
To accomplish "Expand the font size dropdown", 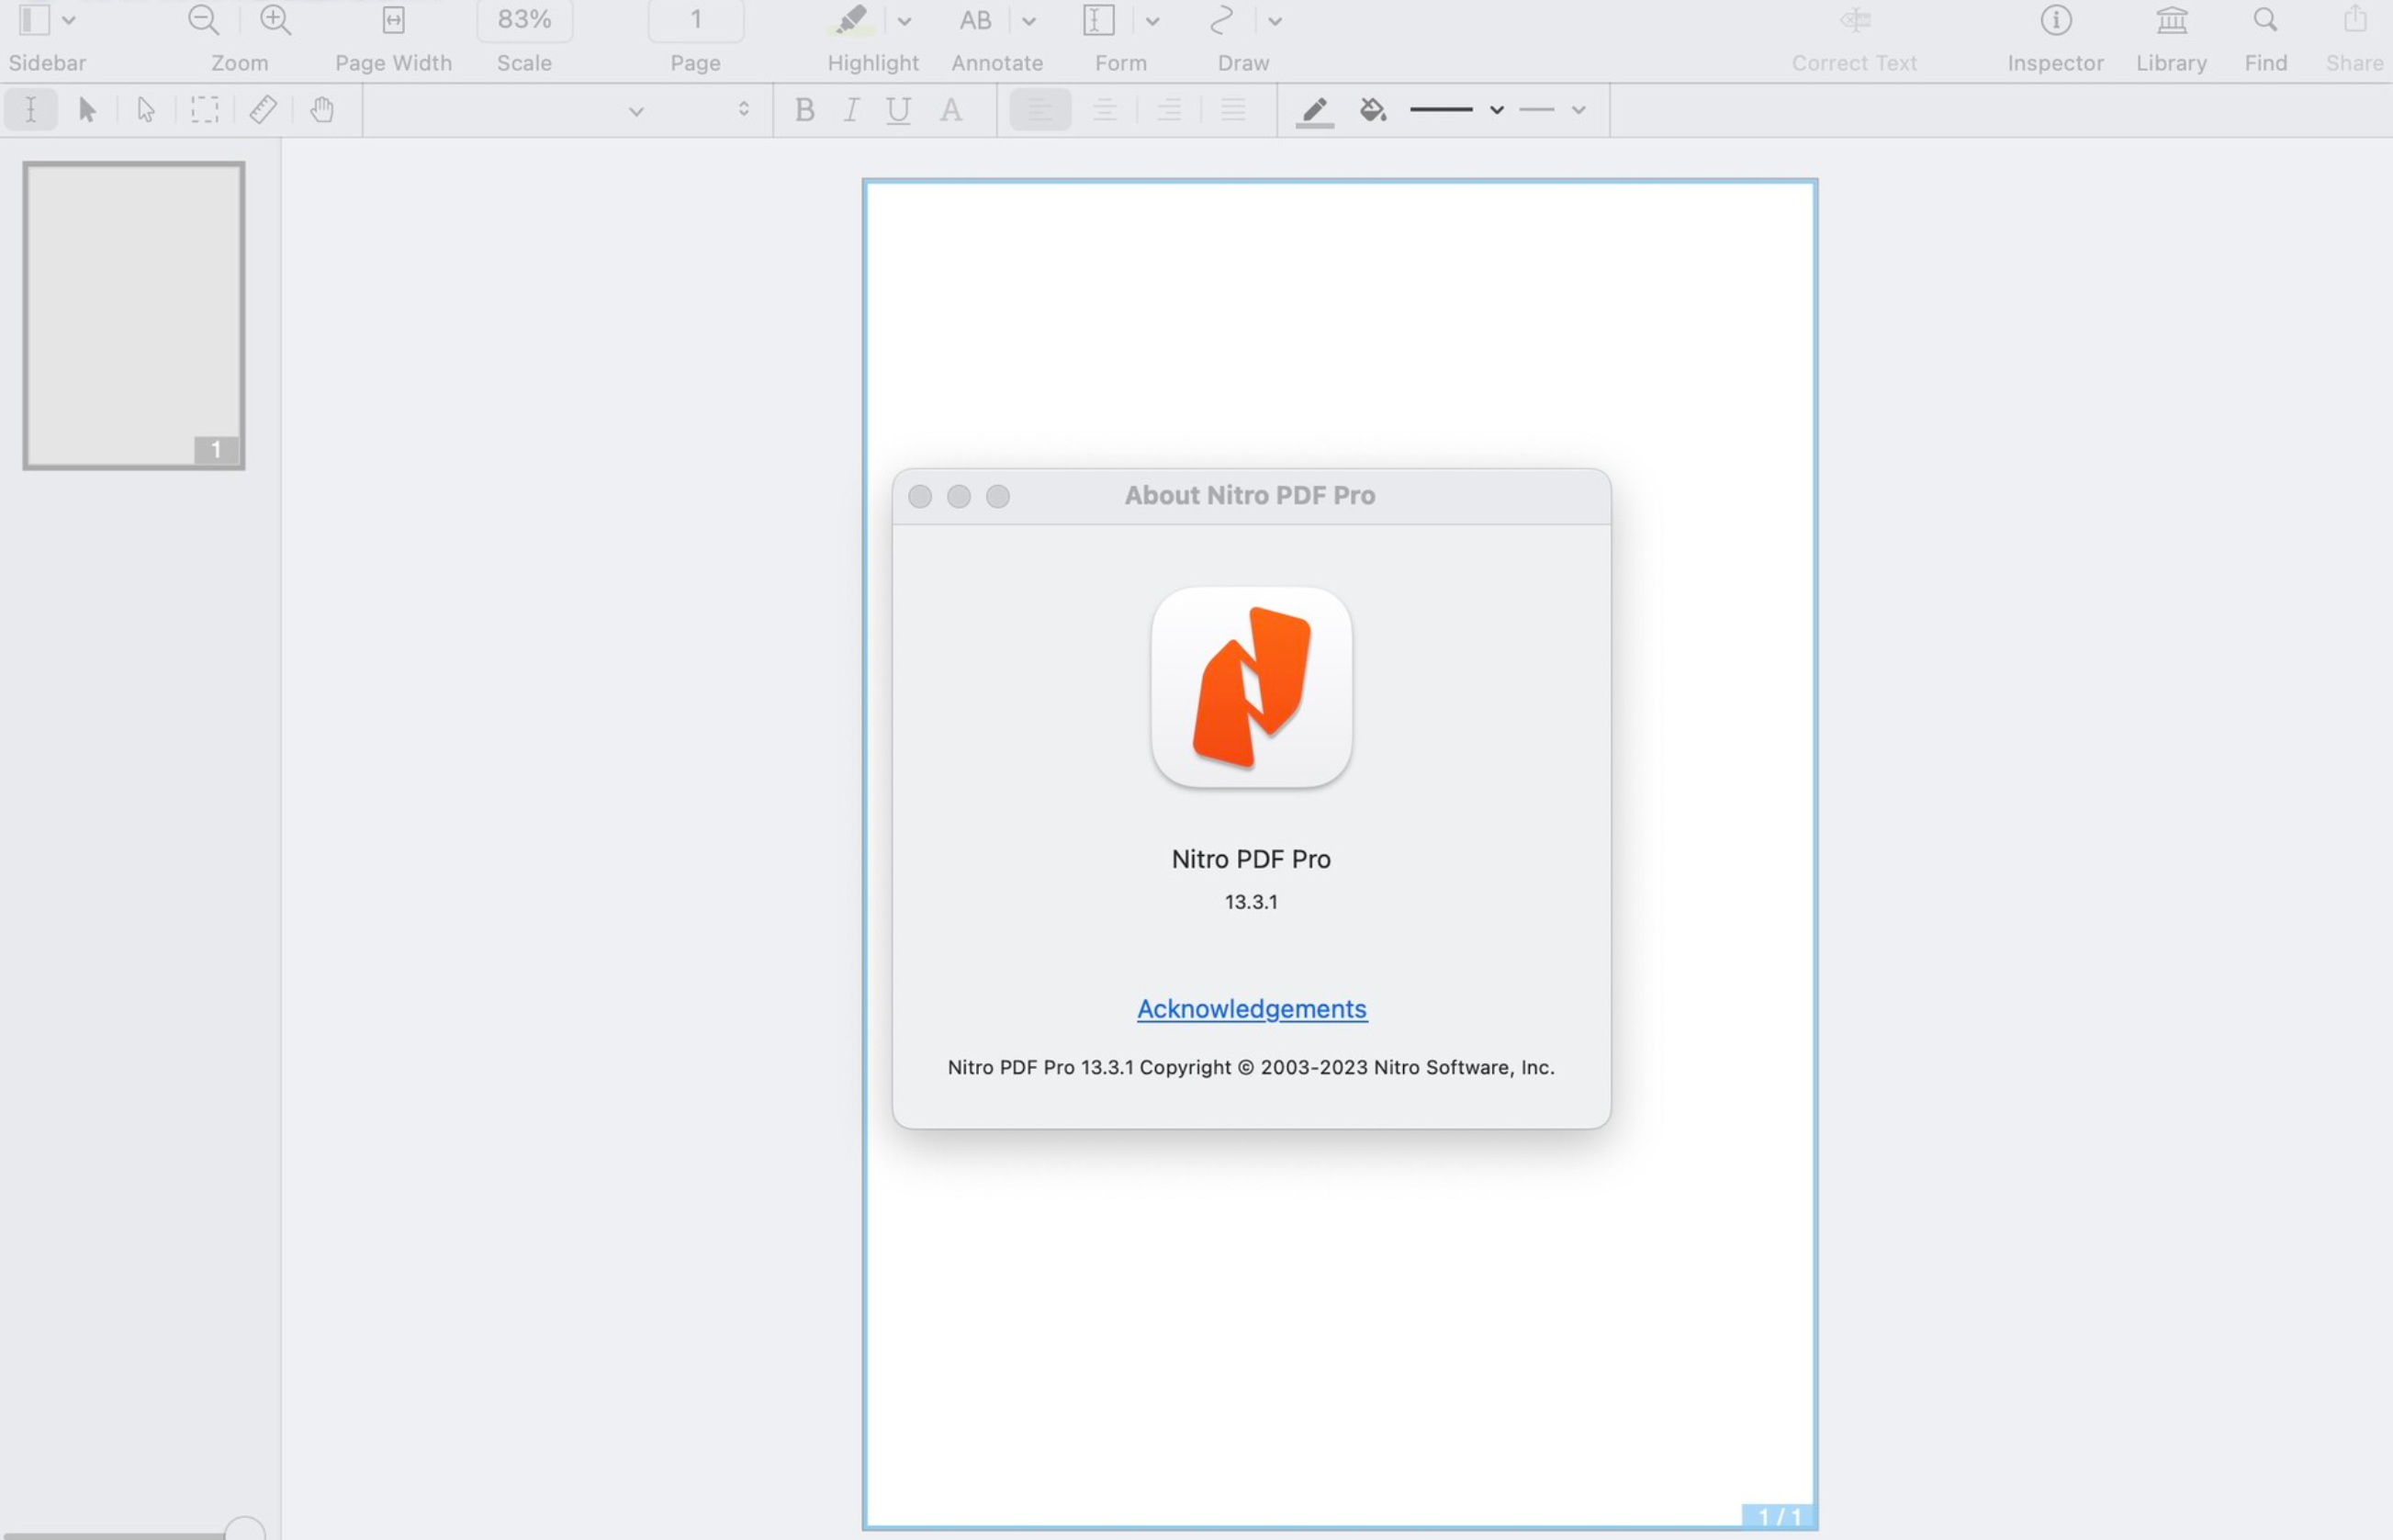I will point(745,110).
